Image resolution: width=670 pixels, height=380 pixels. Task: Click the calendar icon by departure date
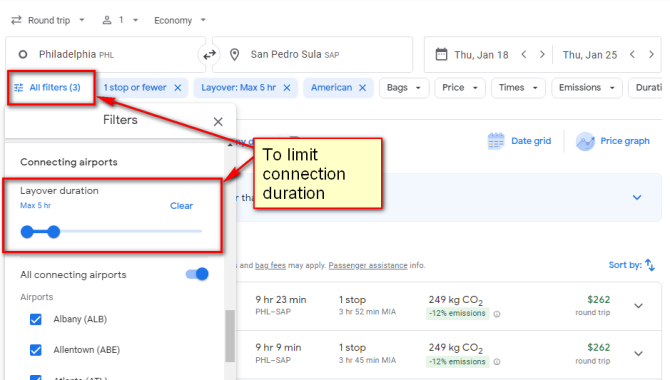pos(441,54)
